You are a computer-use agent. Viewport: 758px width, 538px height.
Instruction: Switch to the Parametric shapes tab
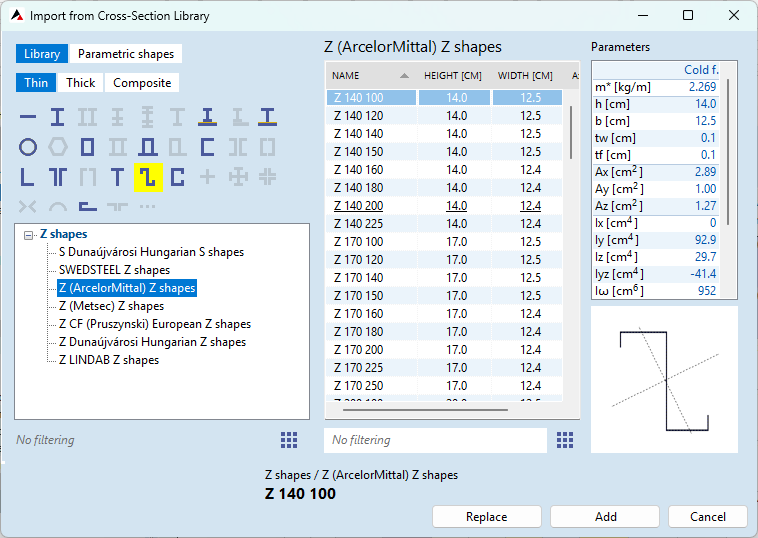point(126,54)
